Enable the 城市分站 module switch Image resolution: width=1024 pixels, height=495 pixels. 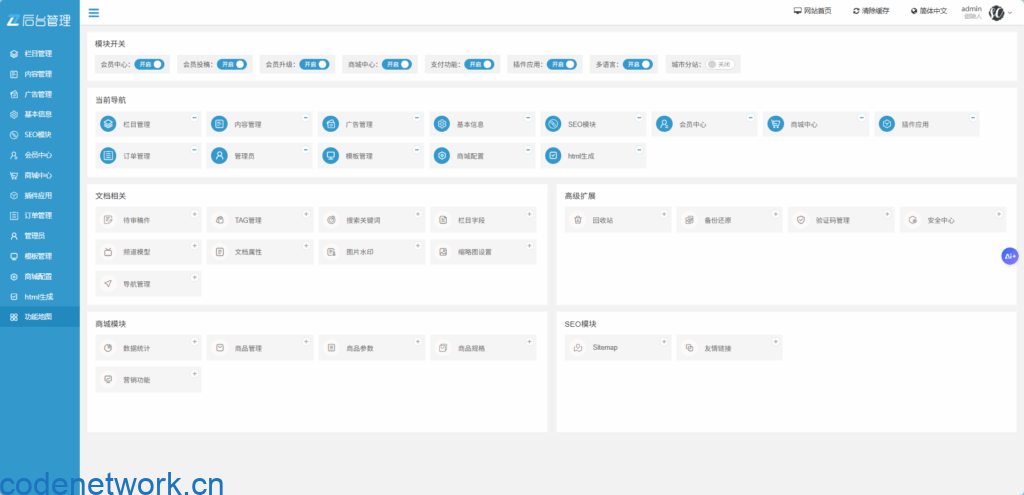pyautogui.click(x=720, y=64)
